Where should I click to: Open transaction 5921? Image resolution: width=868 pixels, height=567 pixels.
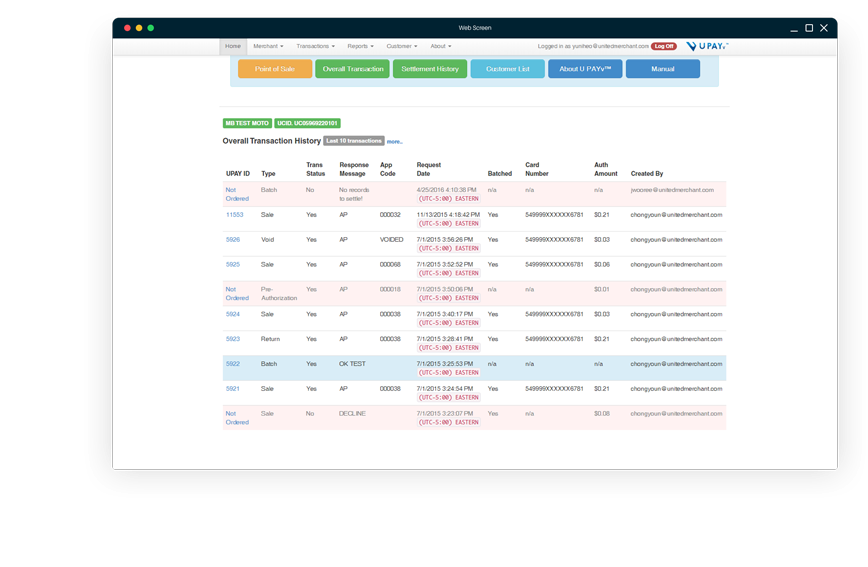233,389
